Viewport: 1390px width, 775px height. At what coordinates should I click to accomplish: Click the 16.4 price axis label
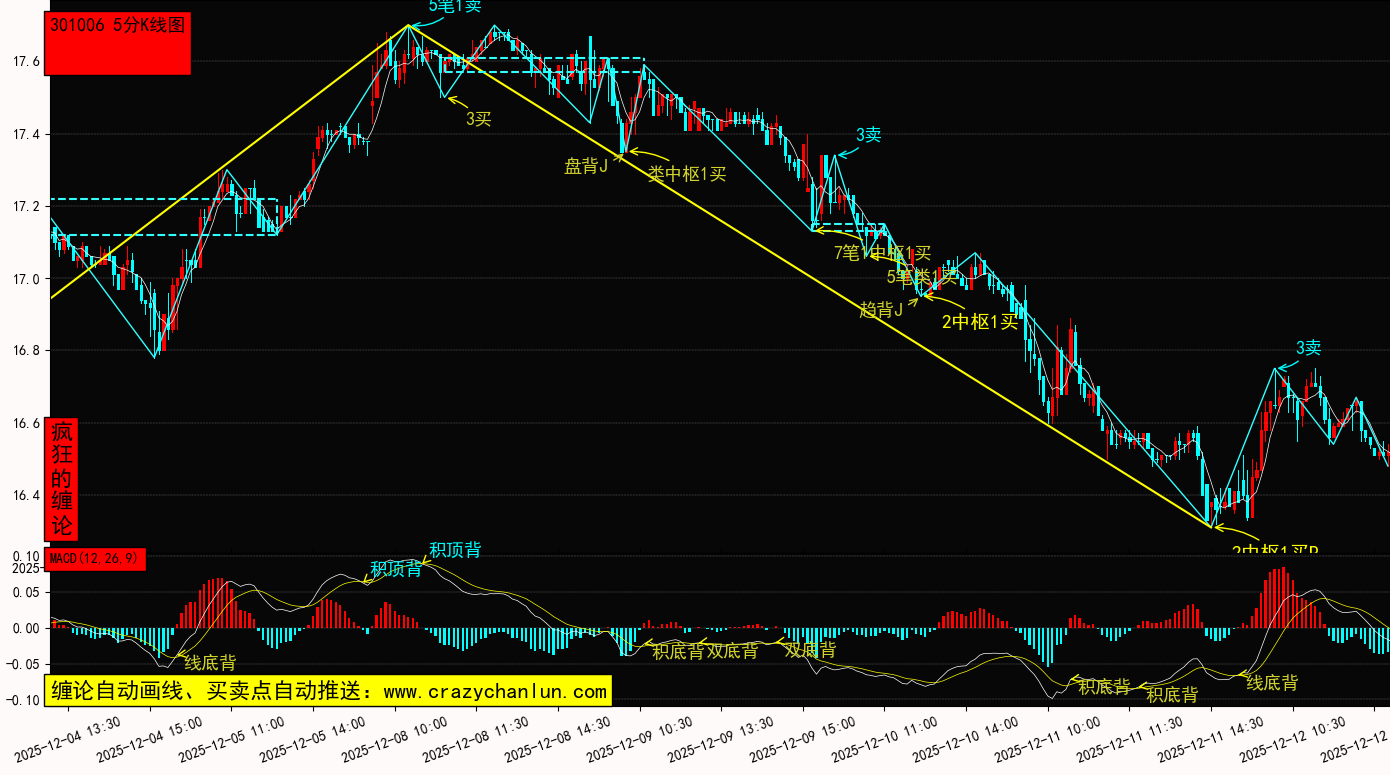pyautogui.click(x=25, y=496)
